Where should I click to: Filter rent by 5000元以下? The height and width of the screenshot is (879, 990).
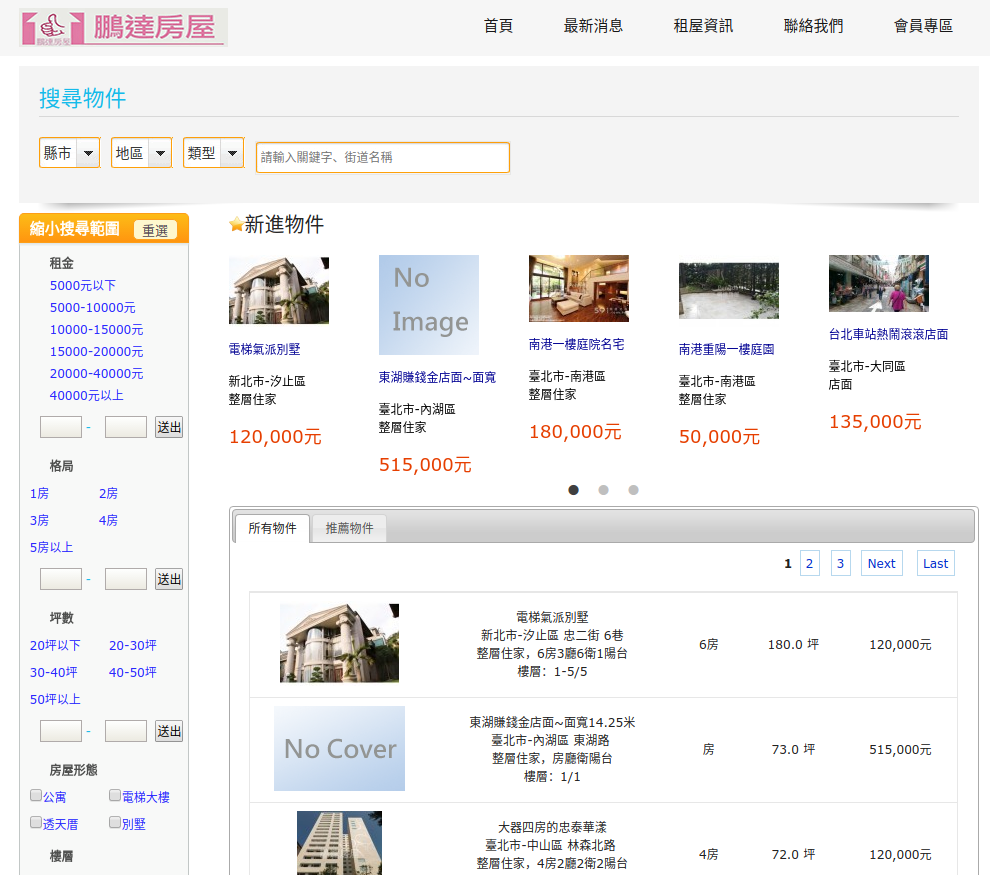(x=83, y=285)
